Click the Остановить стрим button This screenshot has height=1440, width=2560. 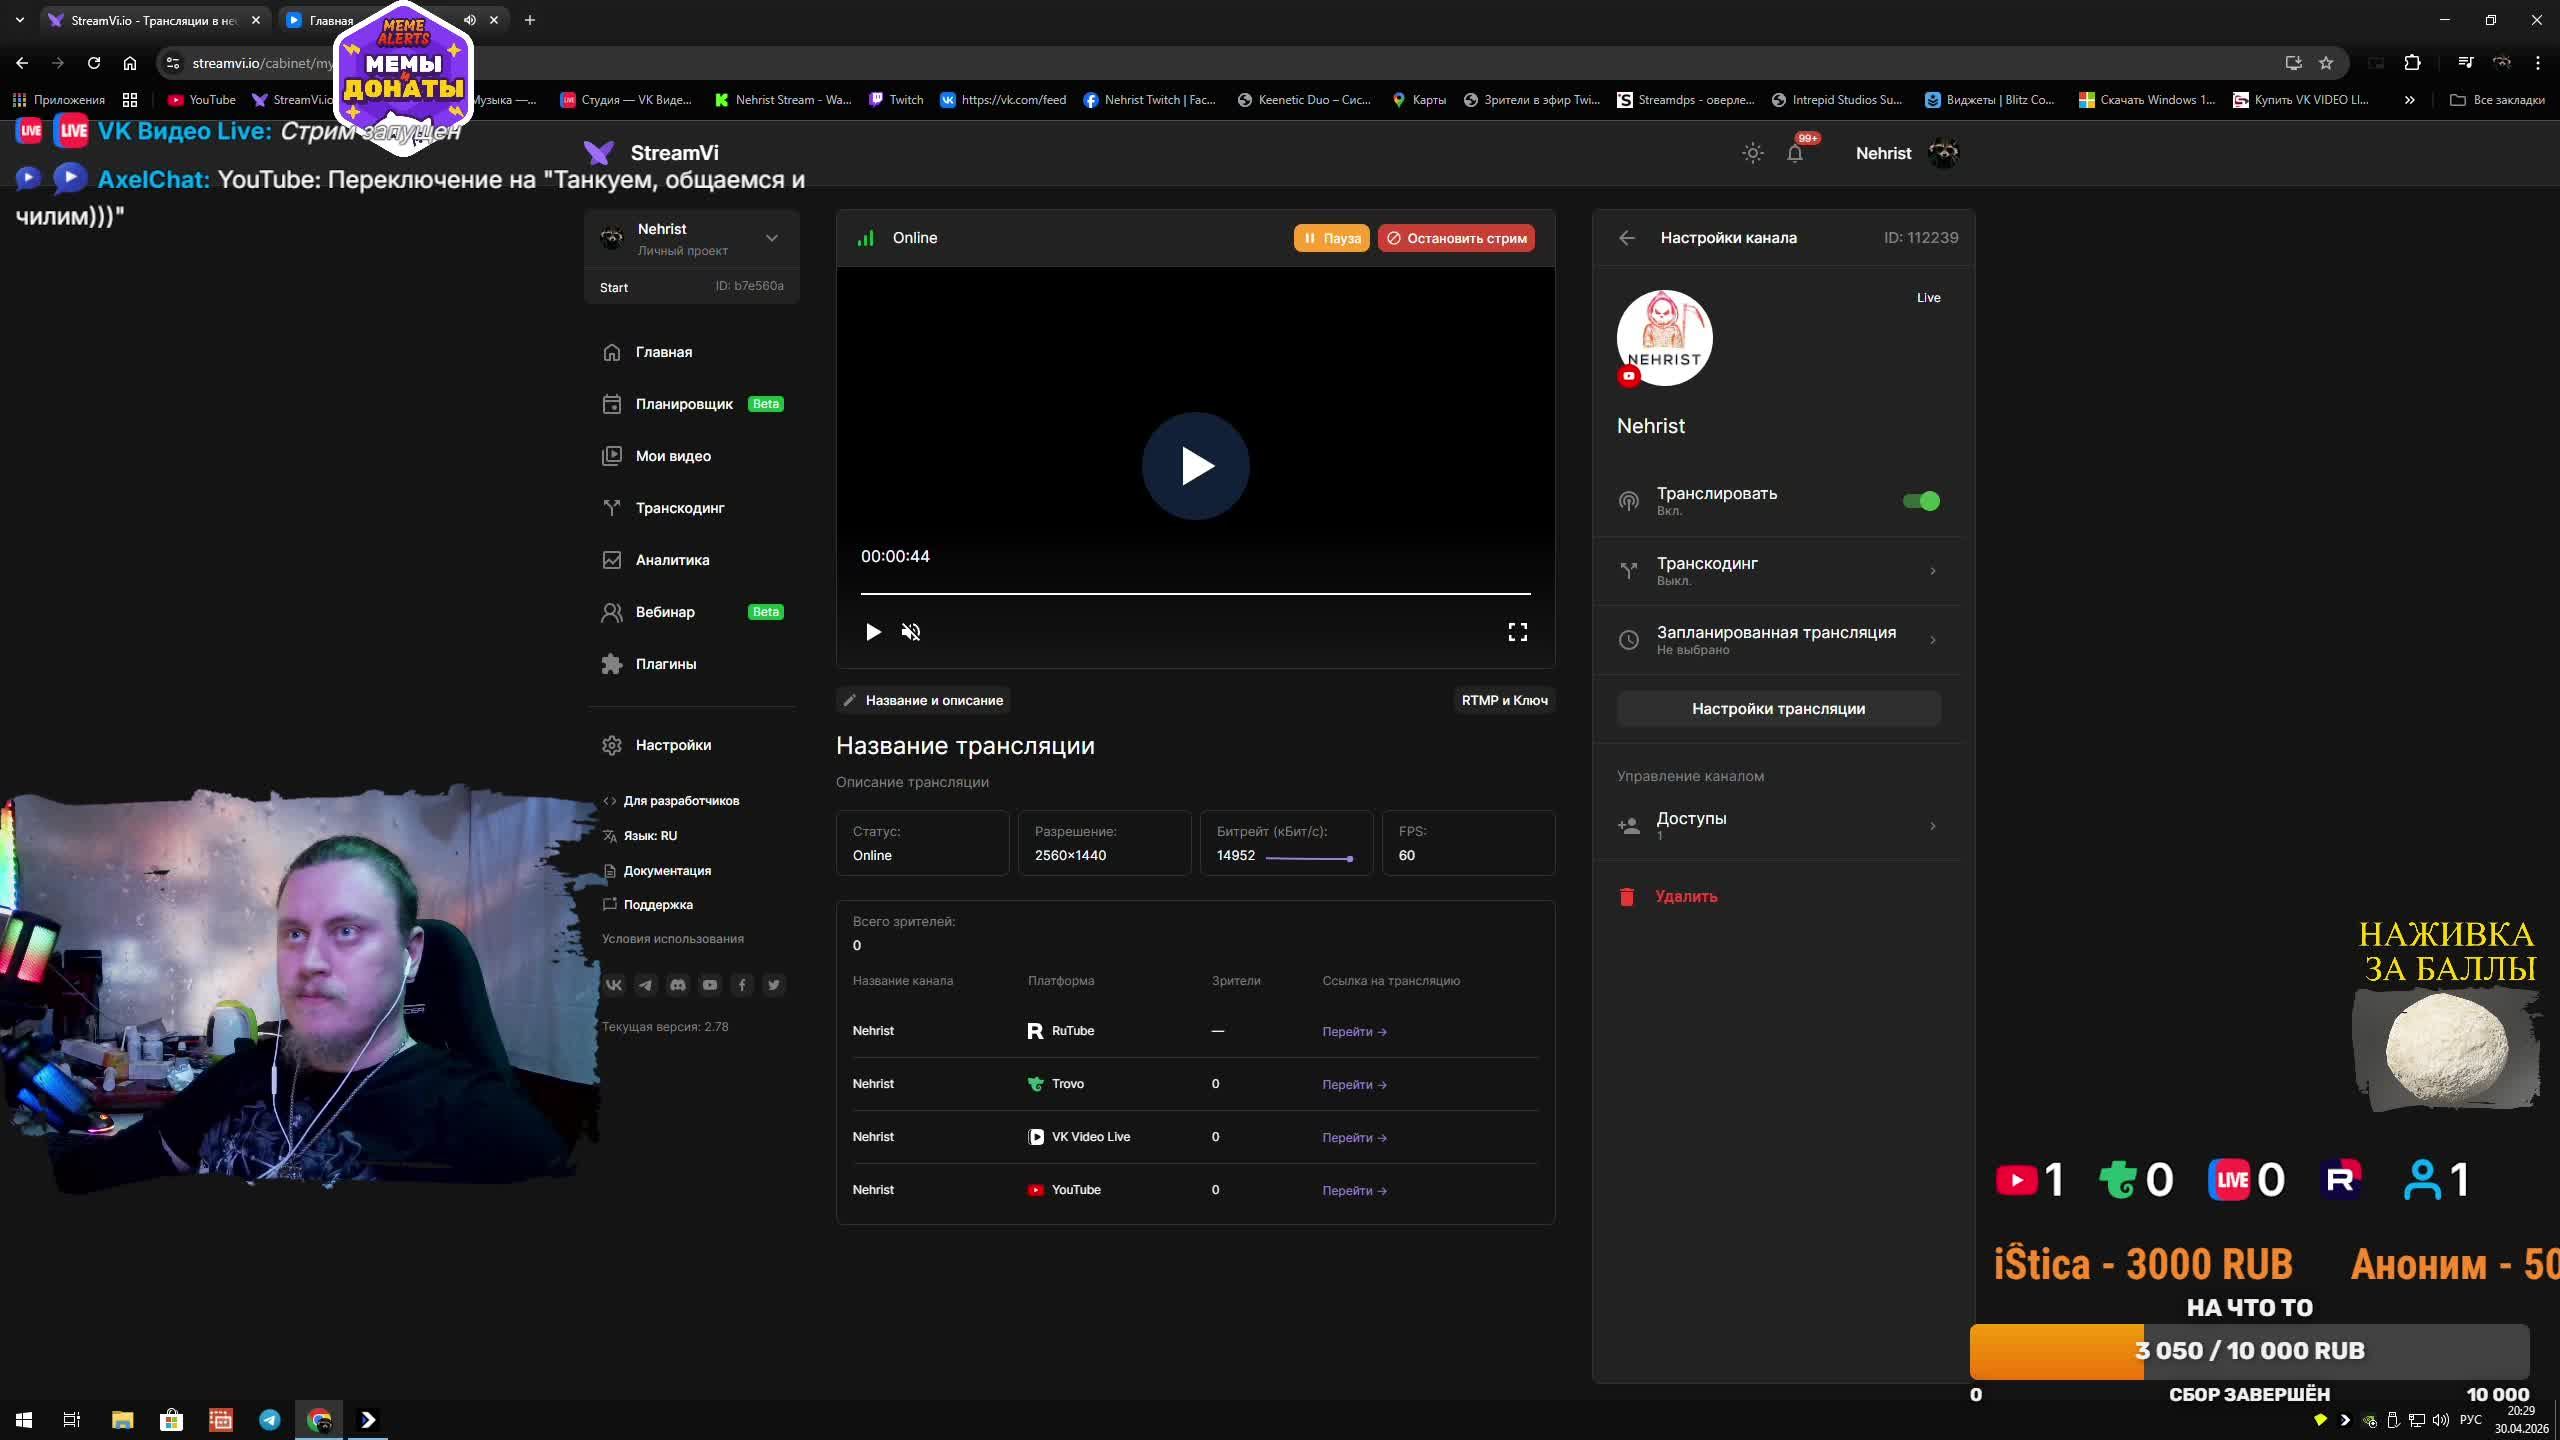[1456, 238]
